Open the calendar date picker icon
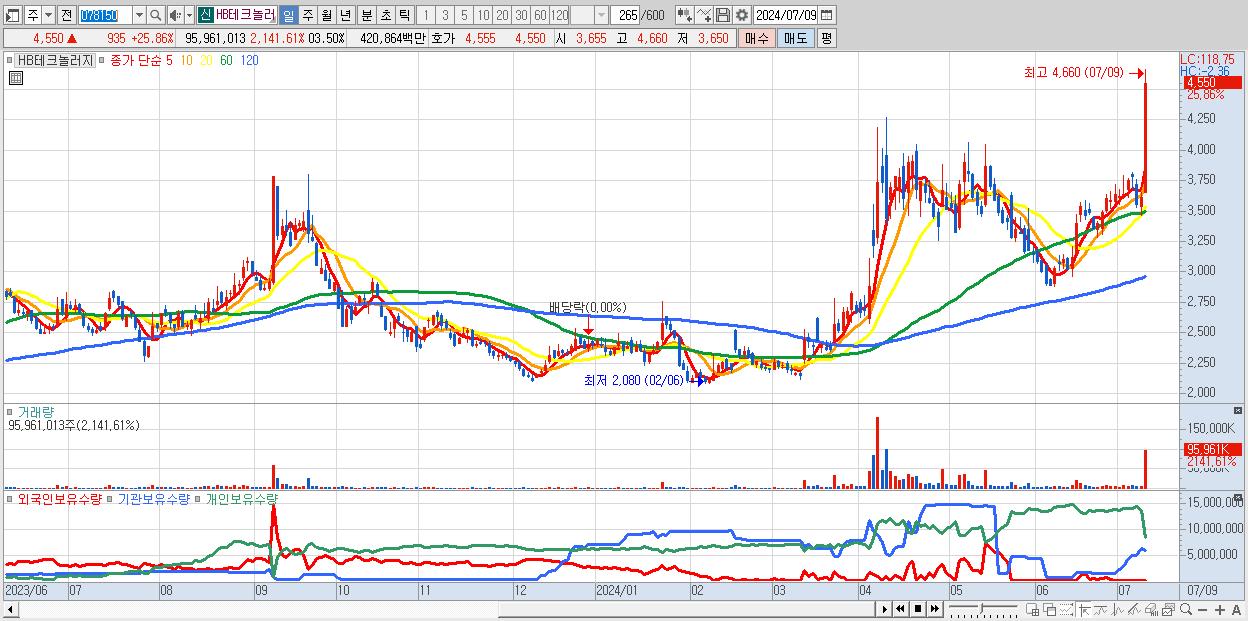This screenshot has height=621, width=1248. pyautogui.click(x=827, y=15)
